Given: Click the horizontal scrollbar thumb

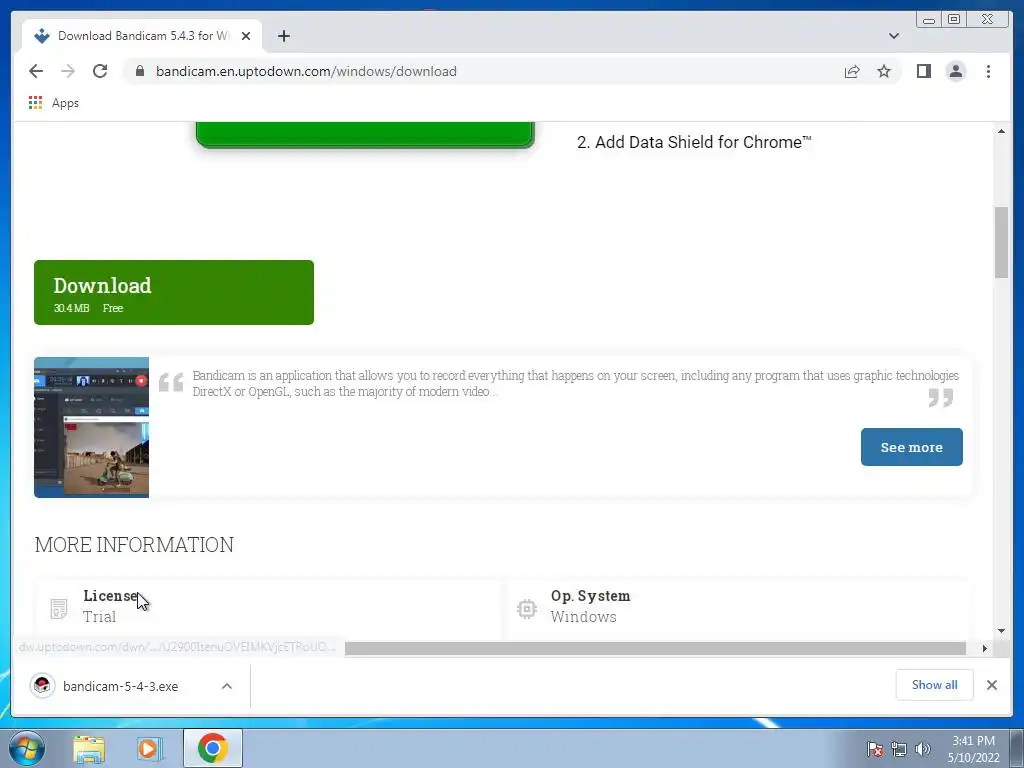Looking at the screenshot, I should 655,648.
